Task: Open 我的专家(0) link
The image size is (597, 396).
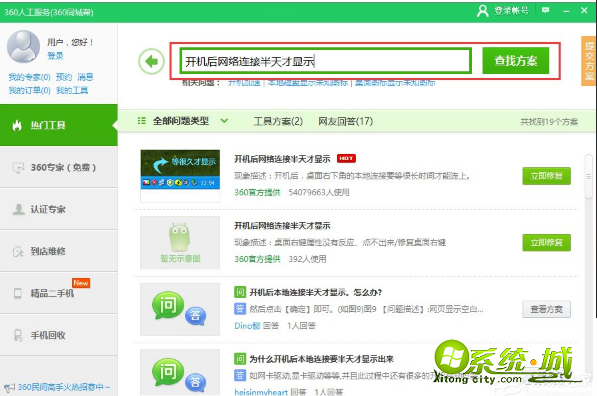Action: 29,77
